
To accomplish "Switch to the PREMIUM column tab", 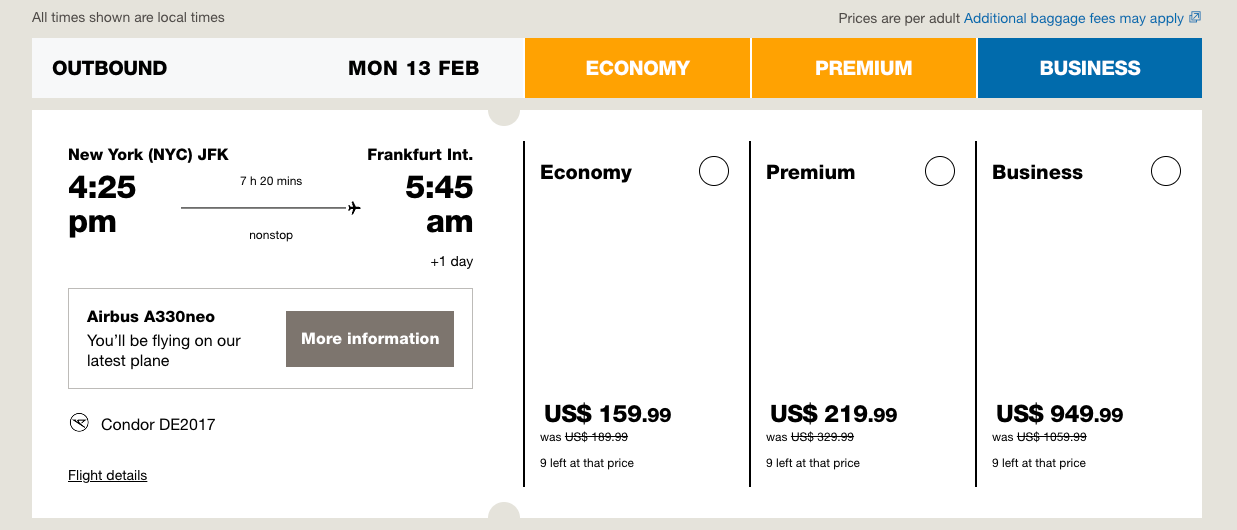I will (863, 68).
